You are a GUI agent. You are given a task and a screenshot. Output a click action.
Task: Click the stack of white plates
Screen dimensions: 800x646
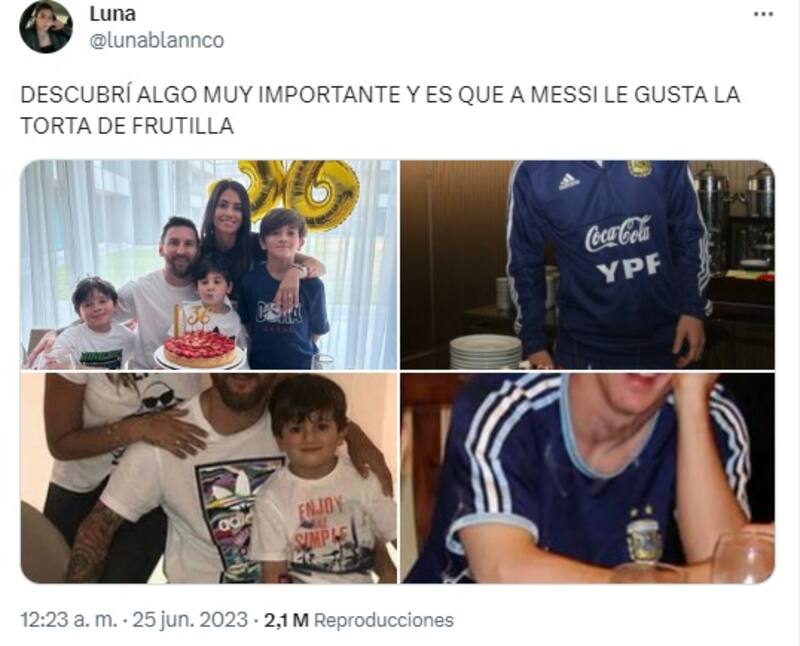485,351
